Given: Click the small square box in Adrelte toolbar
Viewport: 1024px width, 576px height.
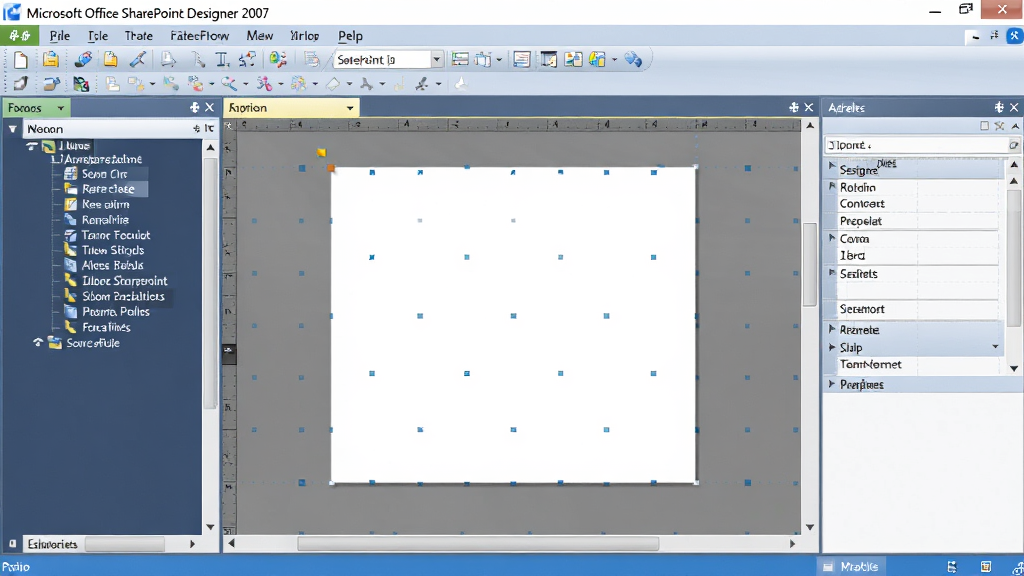Looking at the screenshot, I should coord(984,125).
